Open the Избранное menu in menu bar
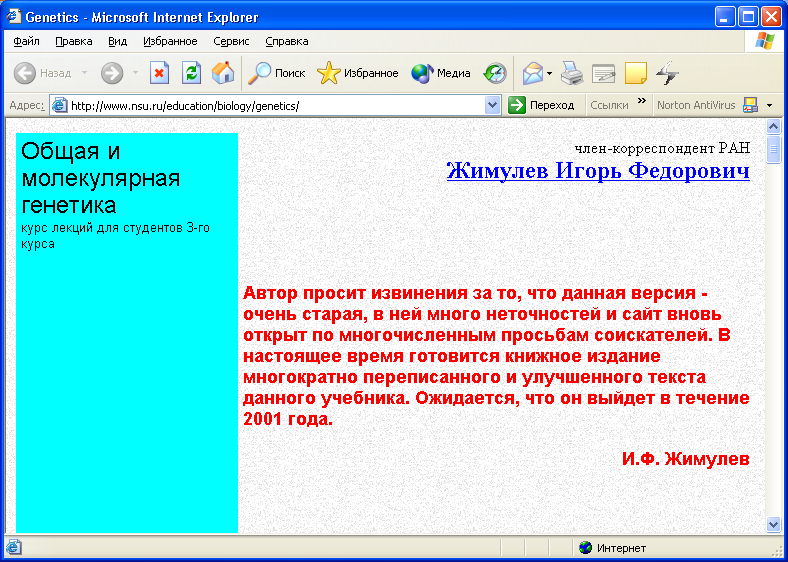Image resolution: width=788 pixels, height=562 pixels. (x=170, y=41)
